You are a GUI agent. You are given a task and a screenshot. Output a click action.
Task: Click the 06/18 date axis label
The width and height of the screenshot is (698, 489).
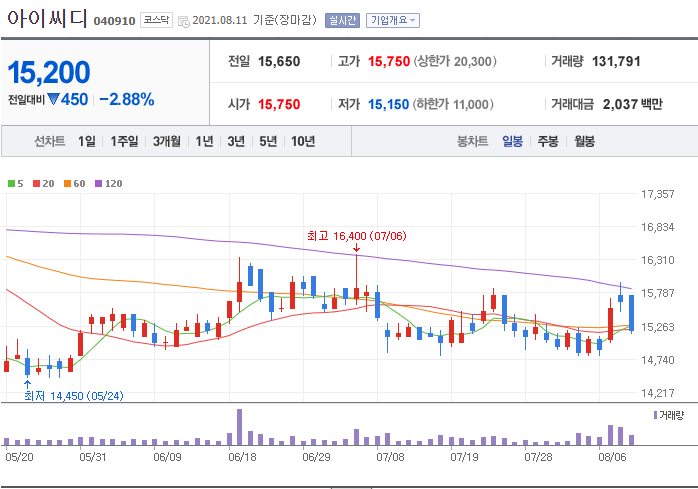click(x=242, y=457)
